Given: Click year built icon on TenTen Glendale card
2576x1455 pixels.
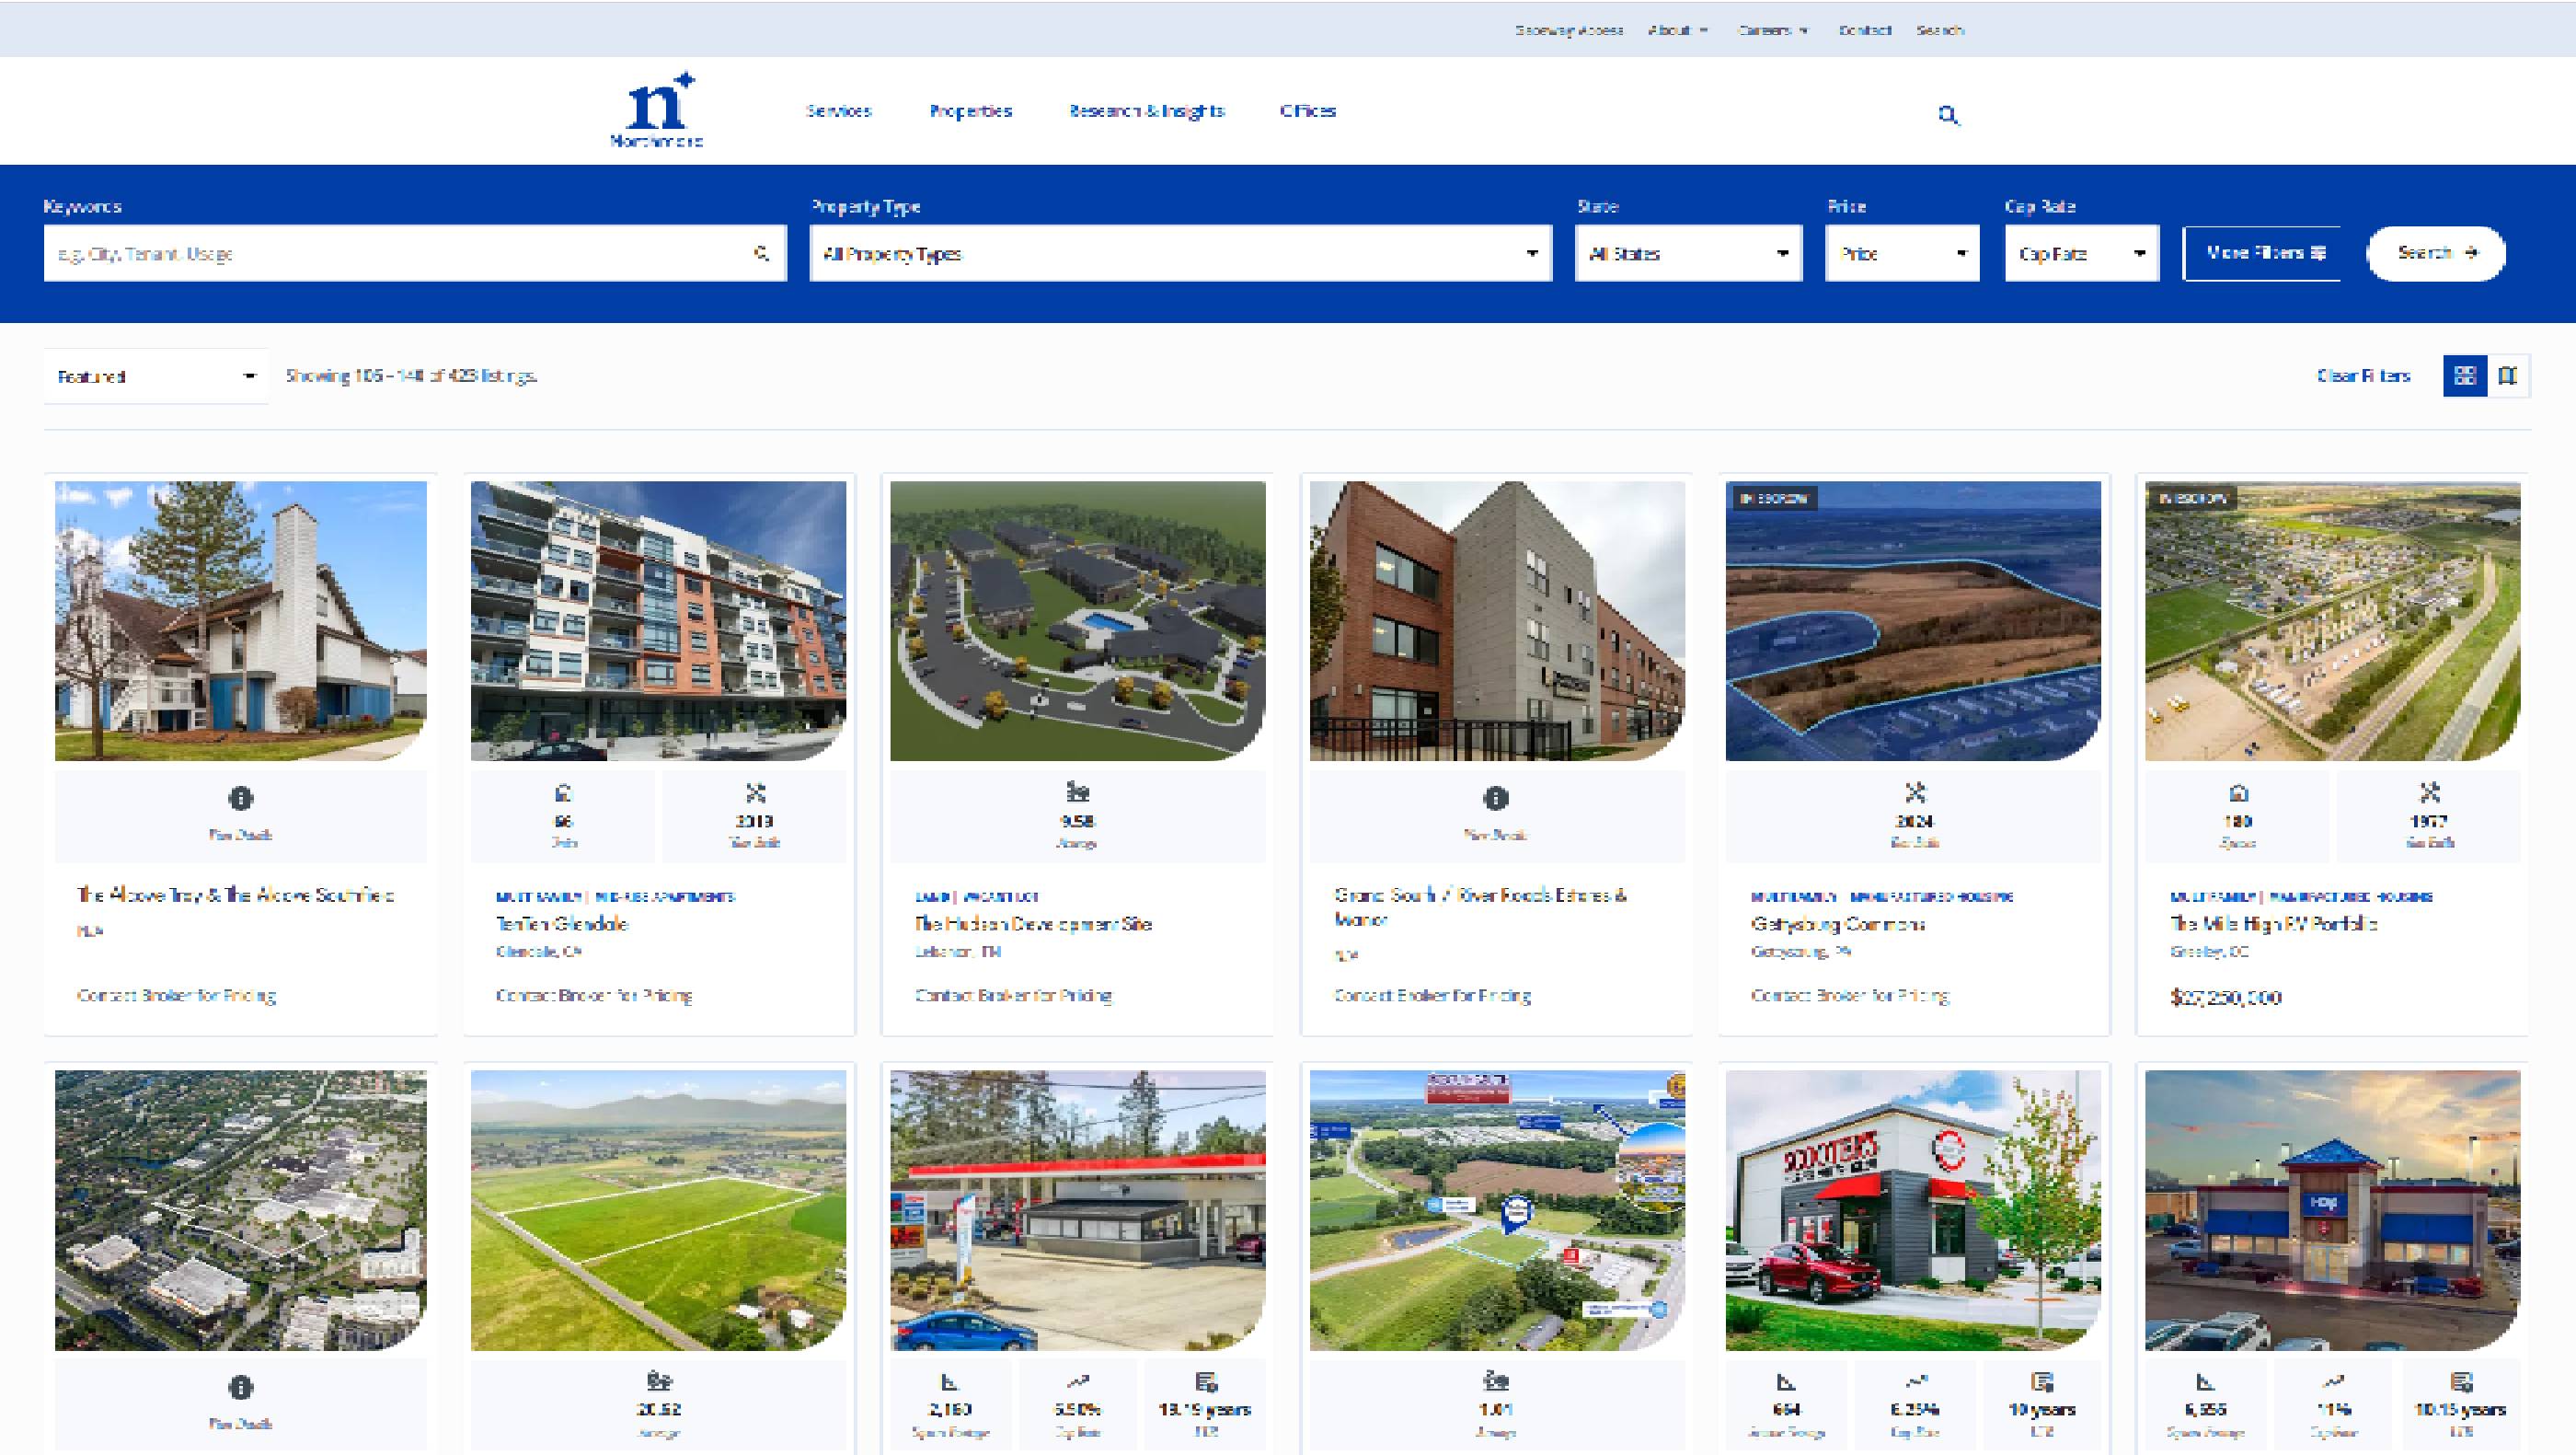Looking at the screenshot, I should pos(755,793).
